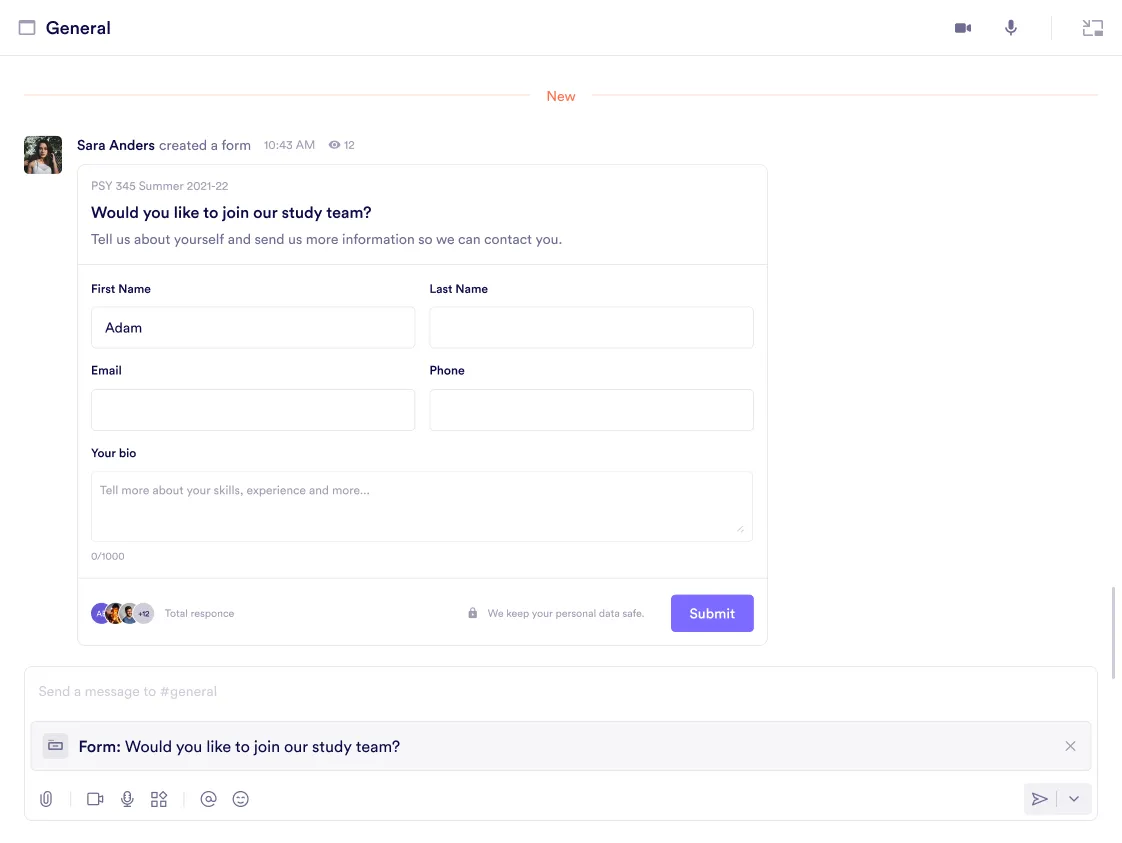Screen dimensions: 1122x843
Task: Click the paperclip attachment icon
Action: click(x=46, y=799)
